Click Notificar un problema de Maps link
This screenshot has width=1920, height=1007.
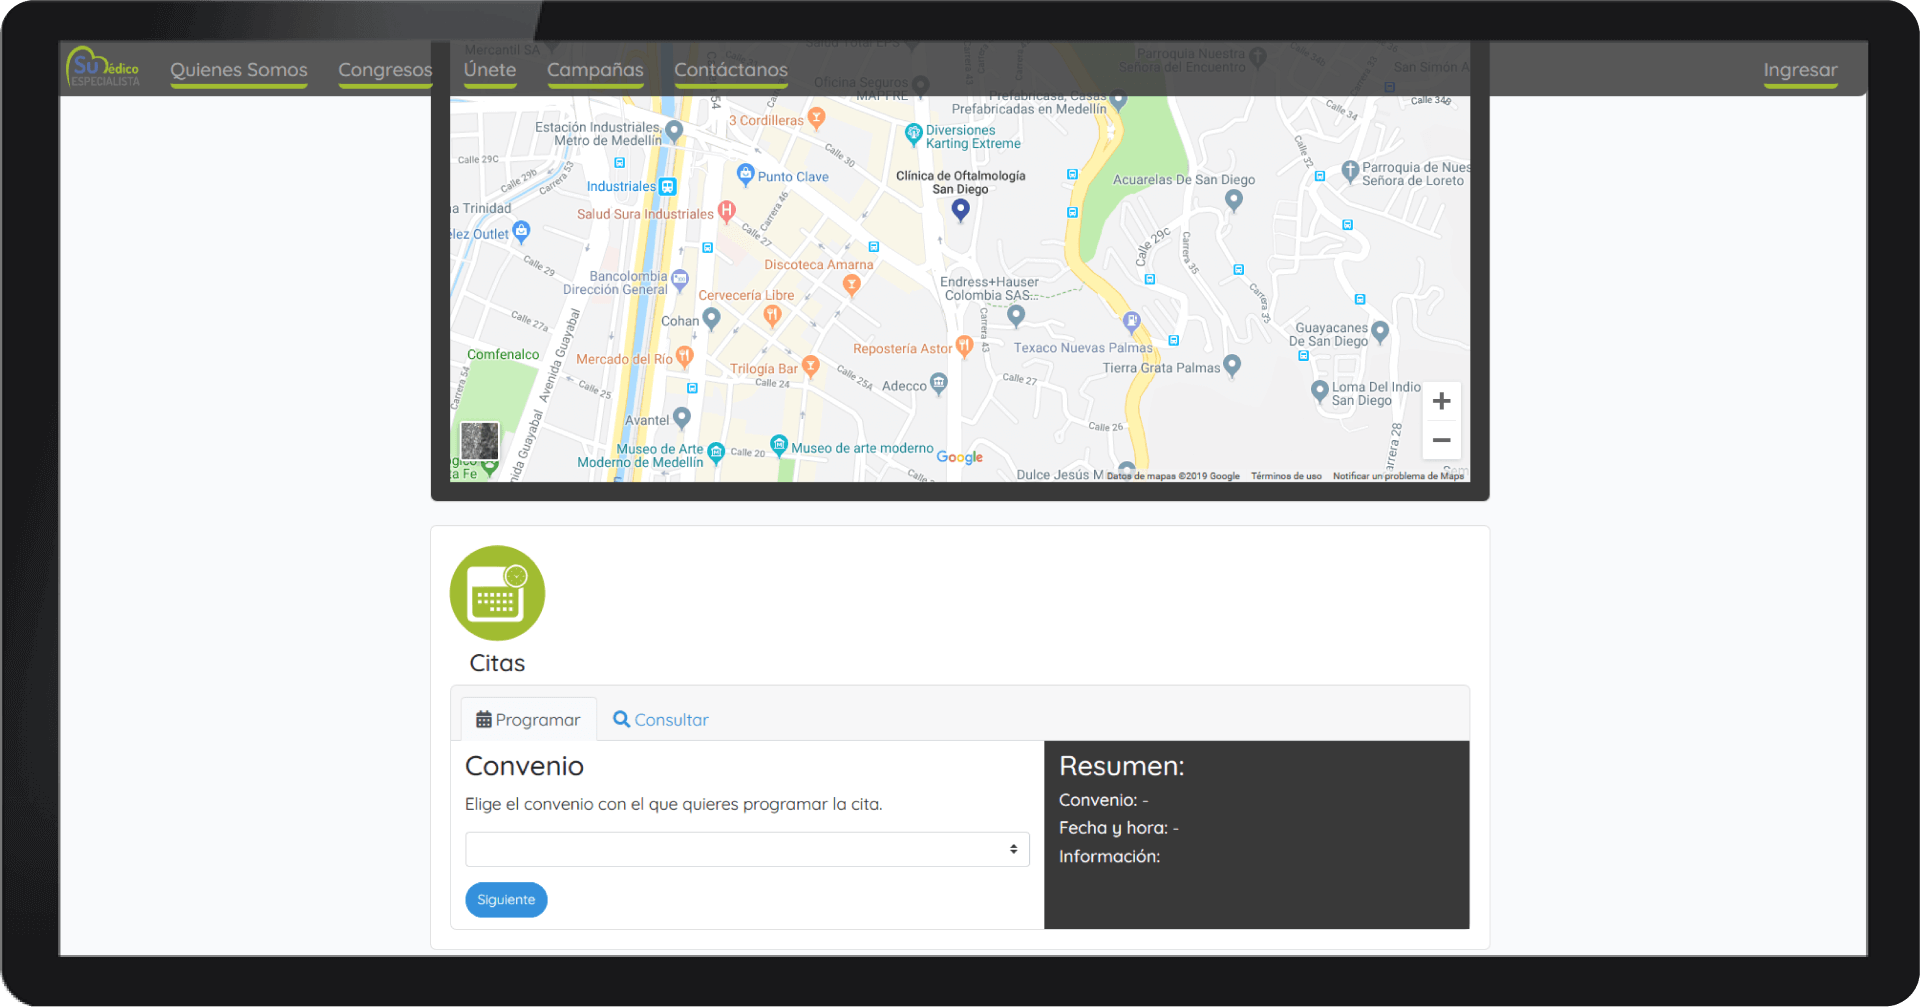[1398, 476]
